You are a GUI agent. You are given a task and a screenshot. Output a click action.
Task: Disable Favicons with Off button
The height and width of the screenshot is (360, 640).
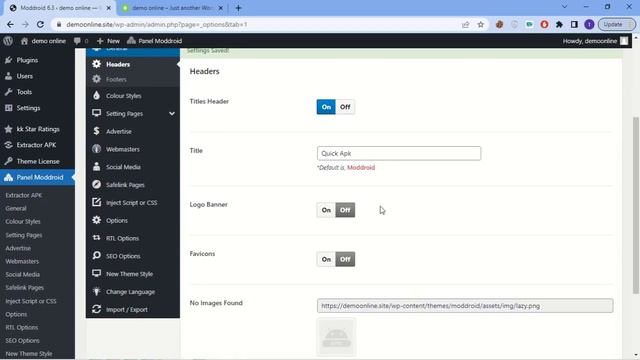345,259
